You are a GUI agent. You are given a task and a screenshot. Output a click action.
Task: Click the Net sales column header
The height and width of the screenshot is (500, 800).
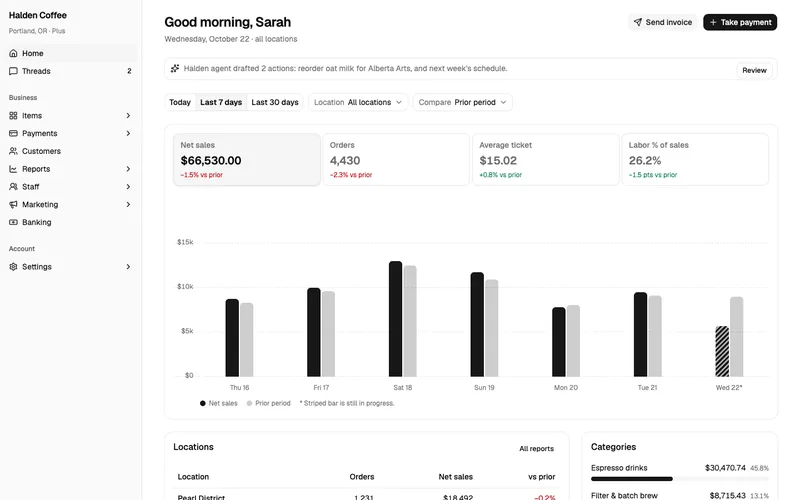[x=456, y=477]
